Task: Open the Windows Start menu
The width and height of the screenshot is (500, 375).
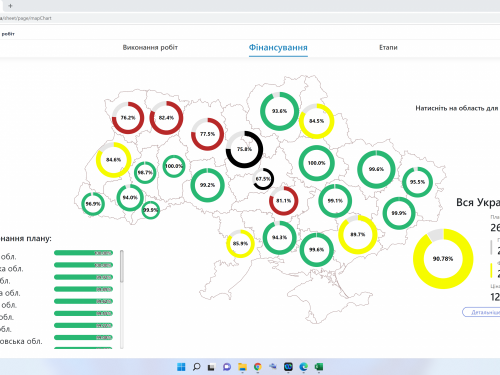Action: pos(181,367)
